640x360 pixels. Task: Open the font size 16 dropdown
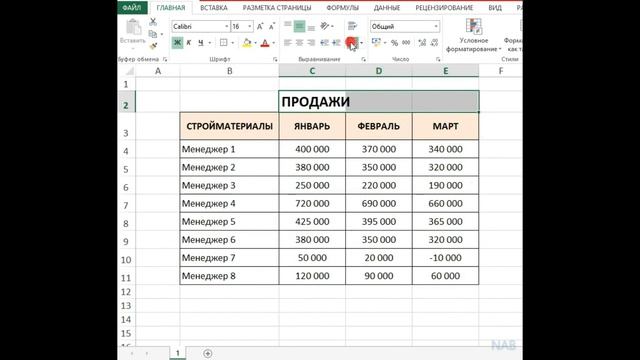click(x=250, y=27)
